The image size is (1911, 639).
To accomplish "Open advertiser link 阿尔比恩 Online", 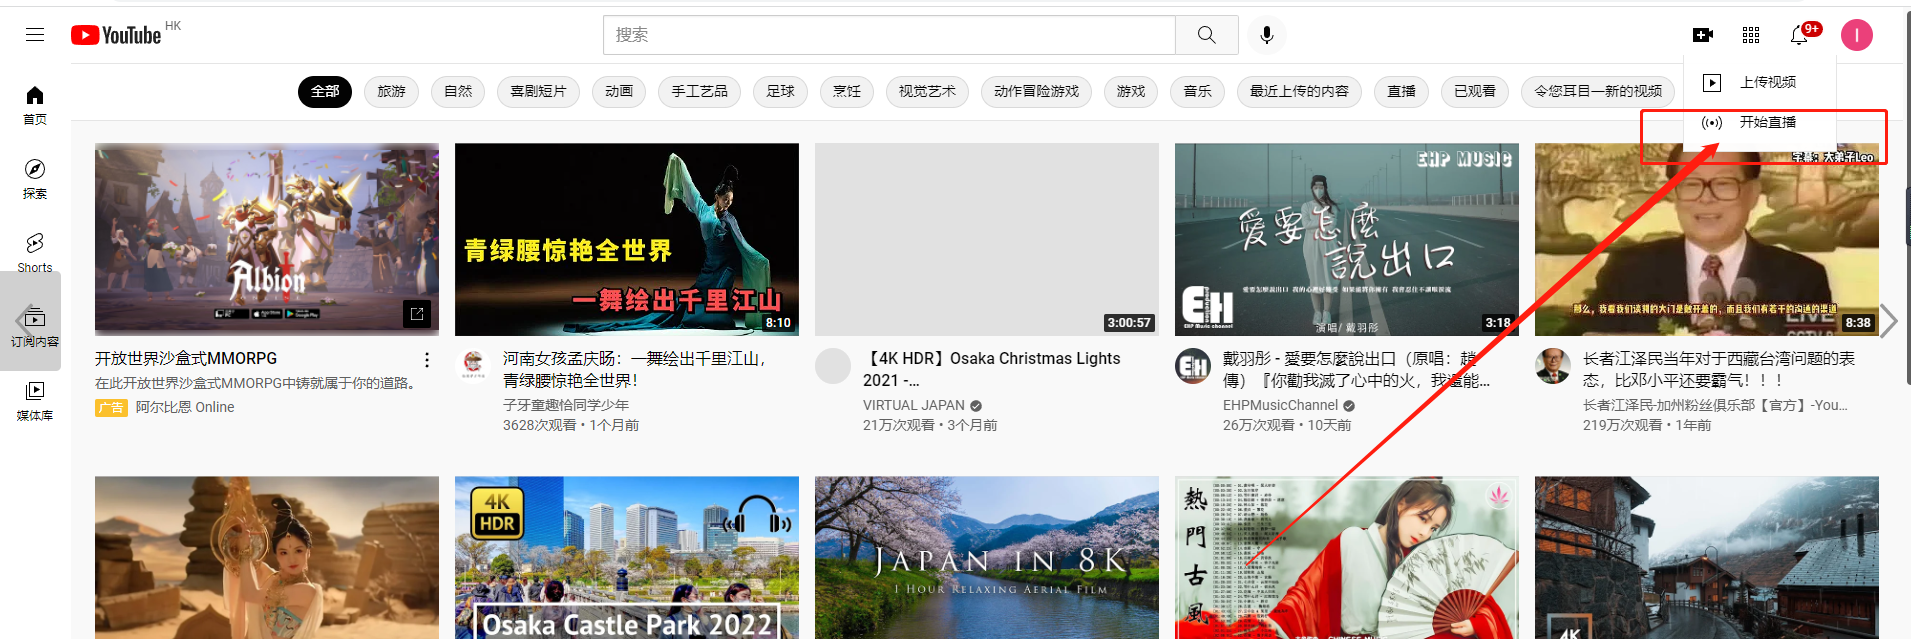I will click(185, 407).
